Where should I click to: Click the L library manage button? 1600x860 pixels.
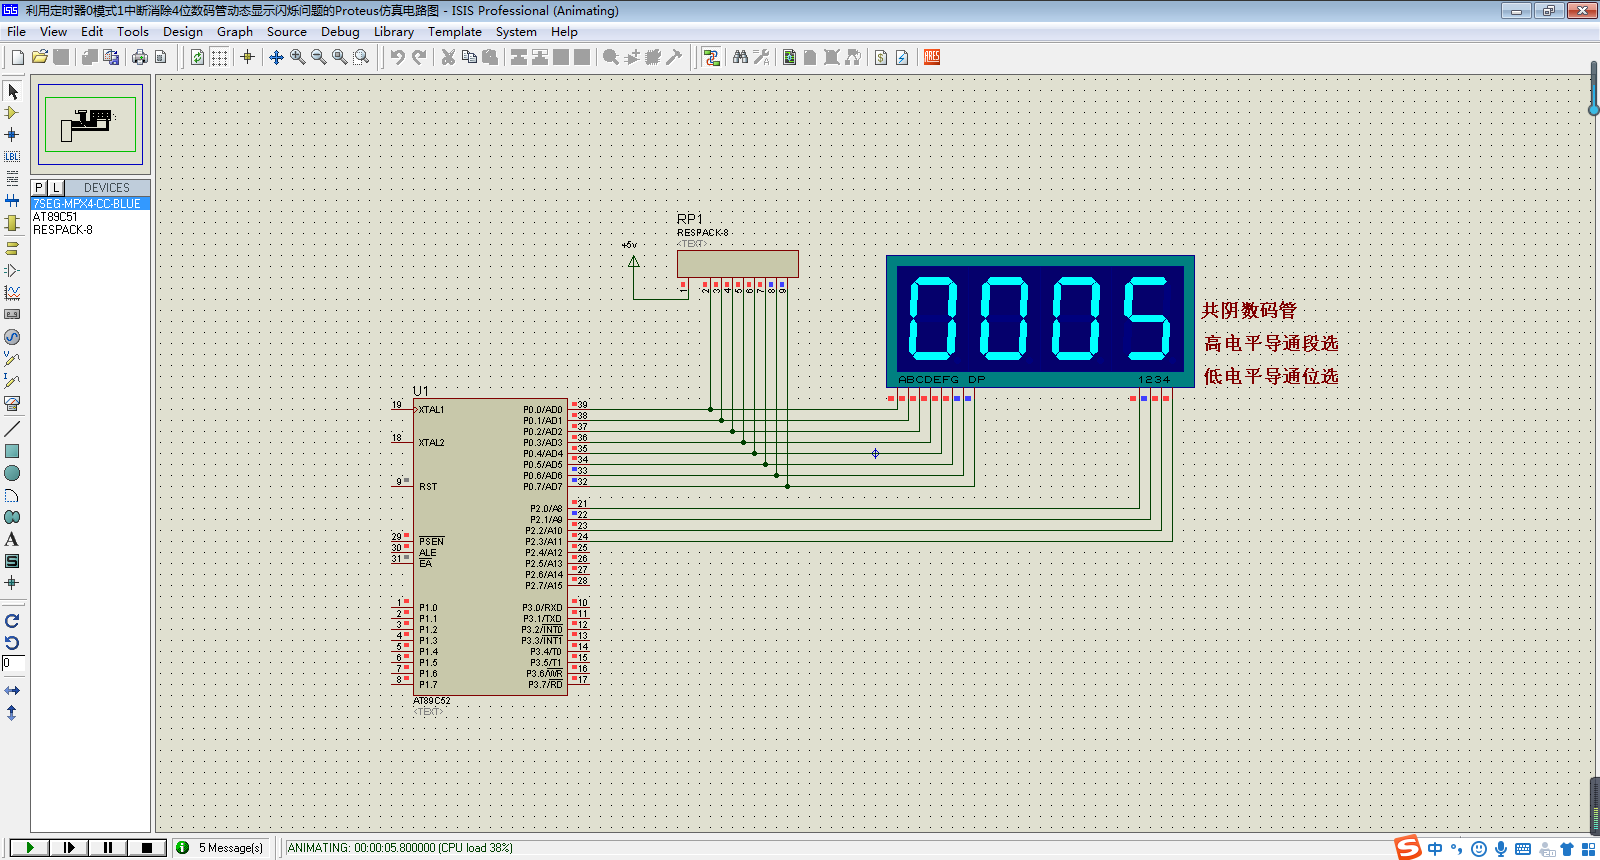[56, 187]
